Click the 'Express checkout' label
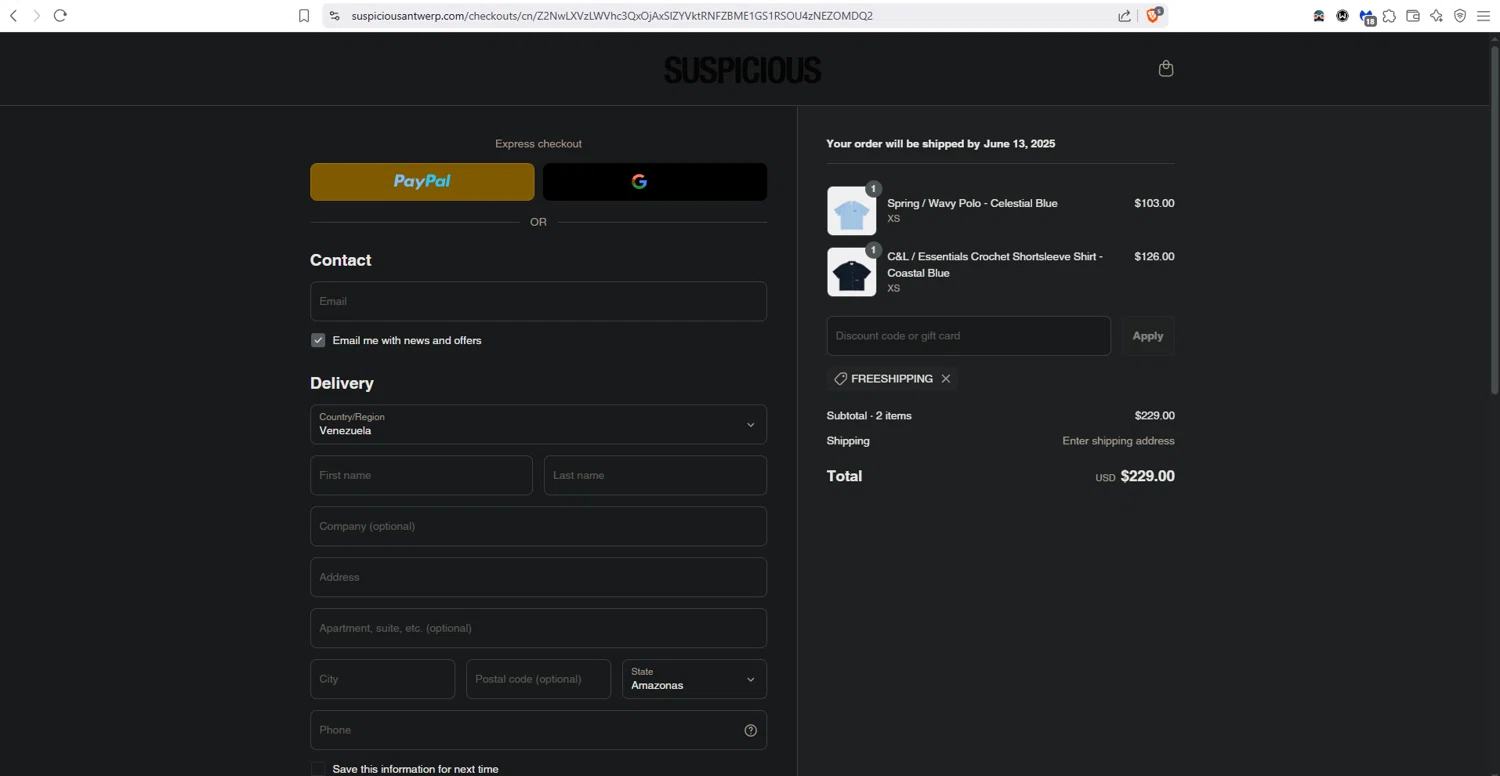Viewport: 1500px width, 776px height. (x=538, y=144)
